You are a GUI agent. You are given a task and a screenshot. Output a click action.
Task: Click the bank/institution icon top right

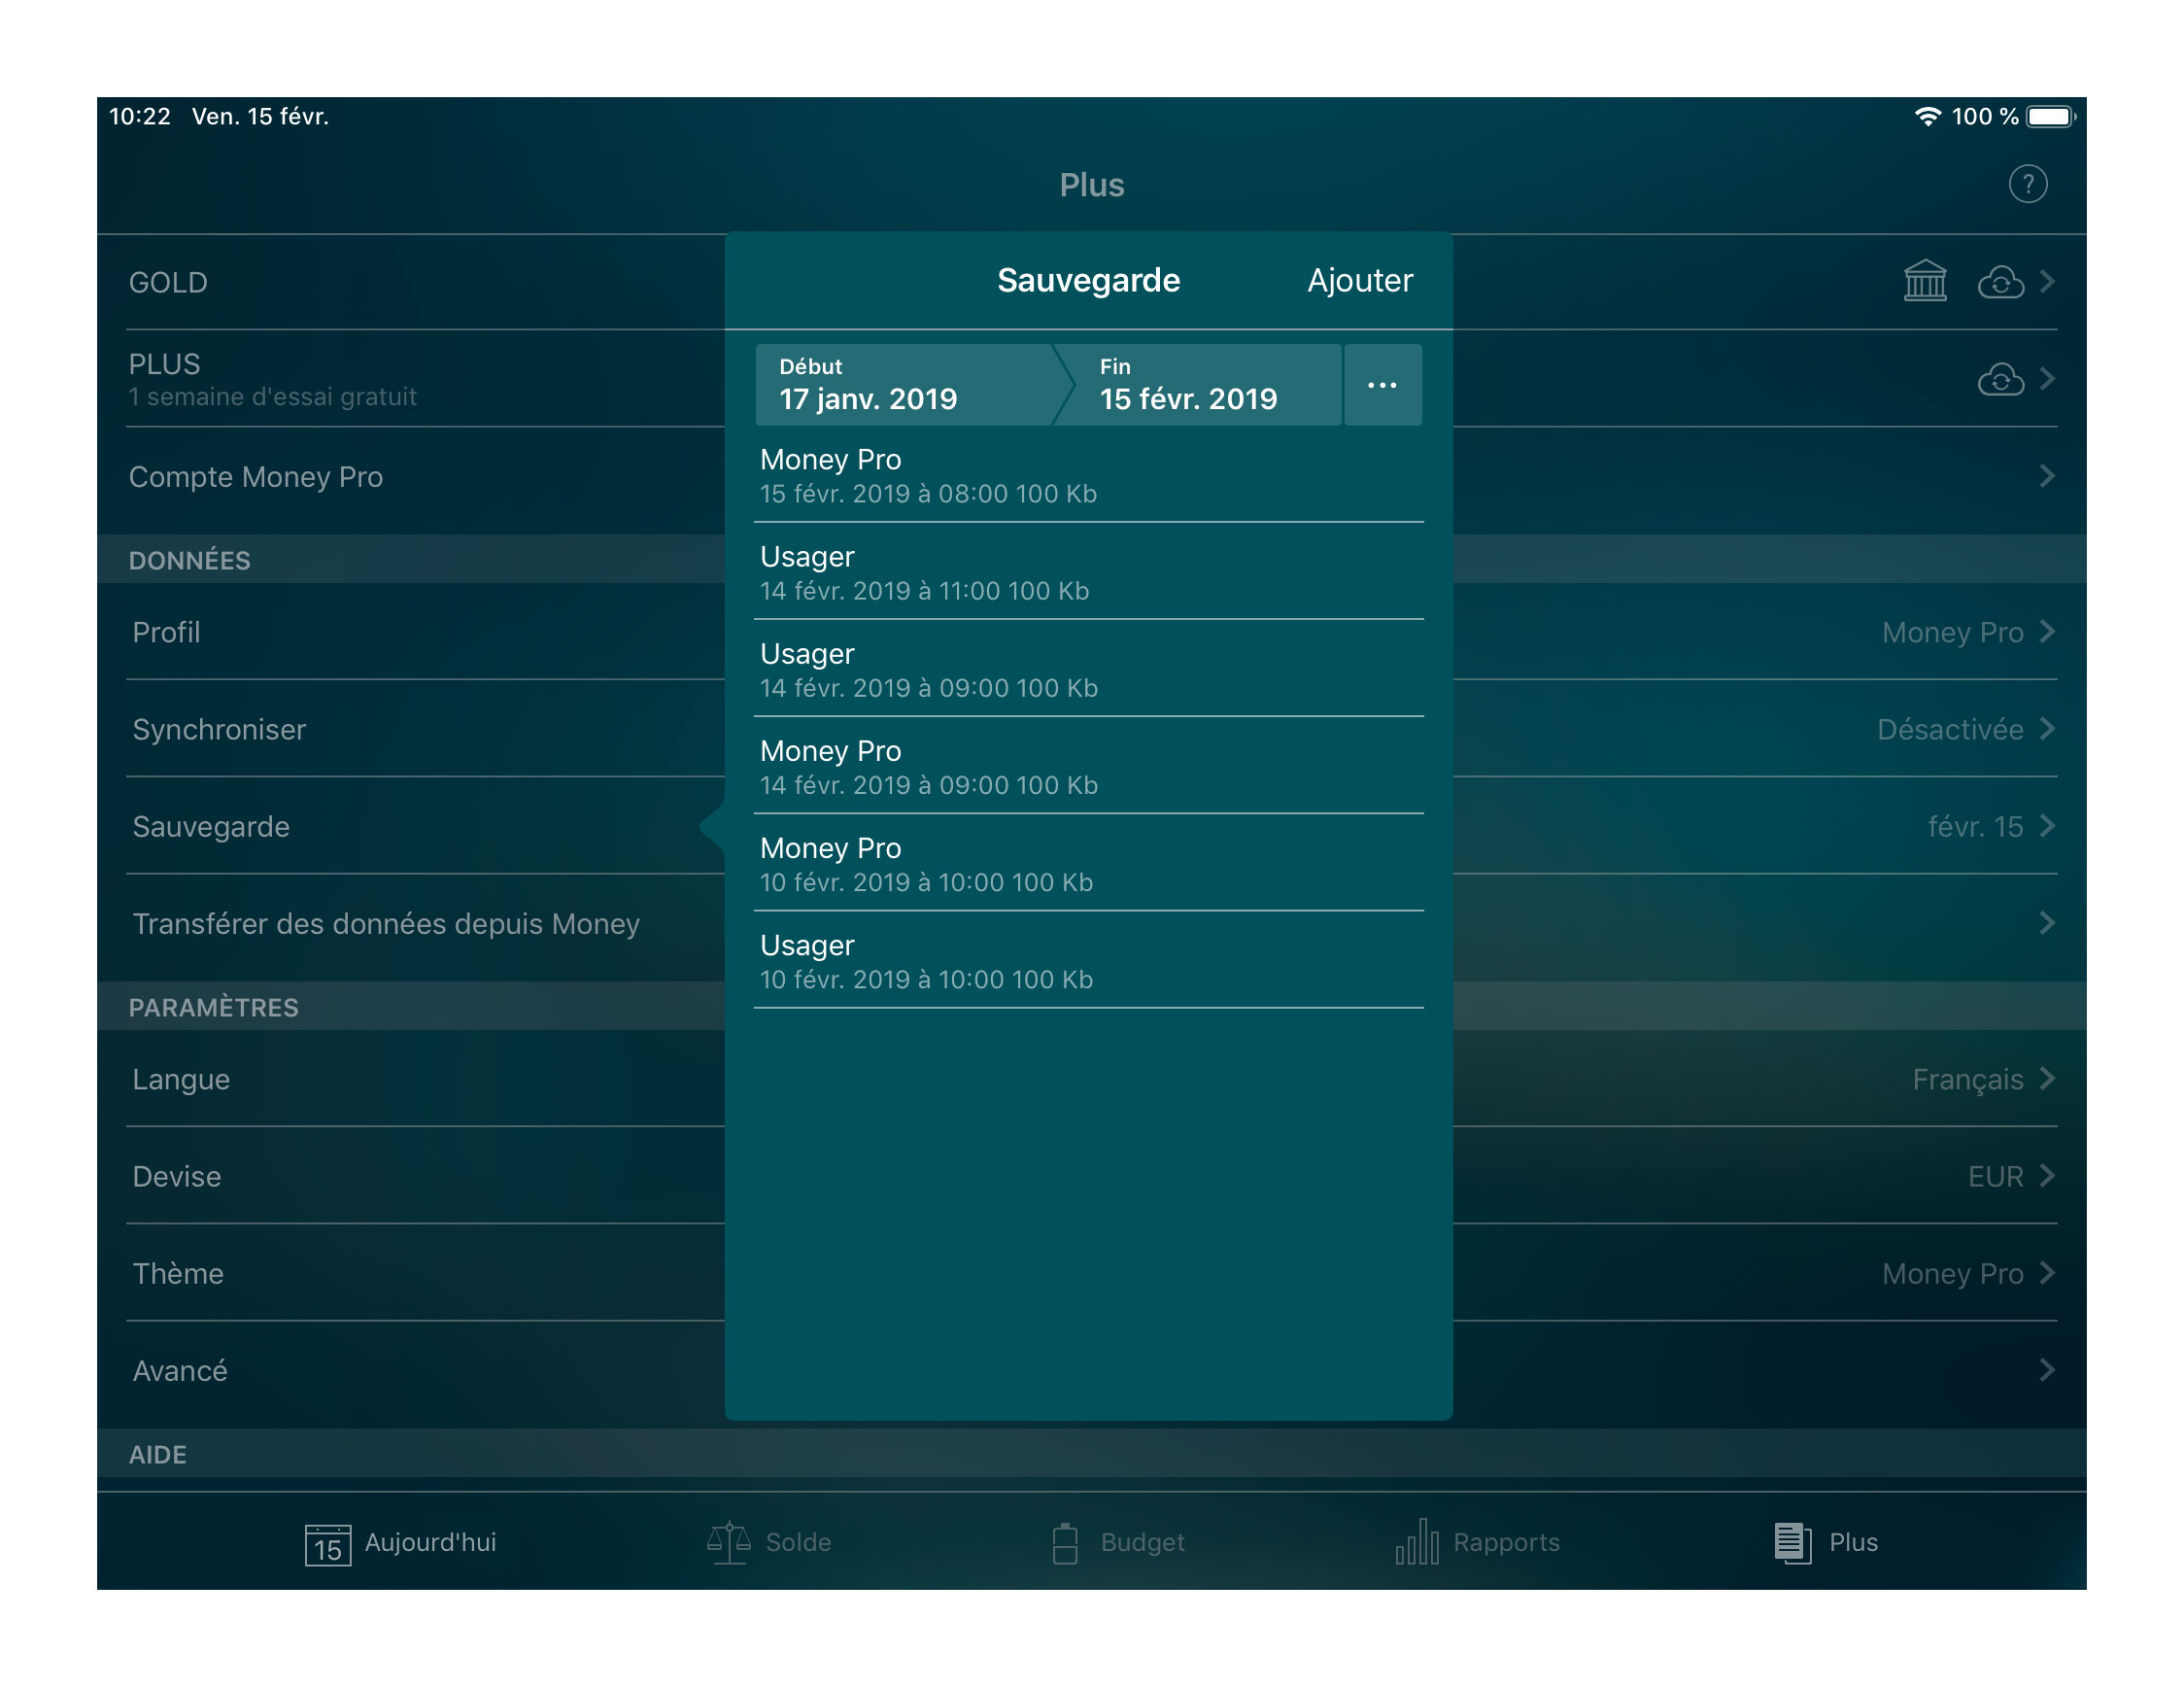point(1928,282)
